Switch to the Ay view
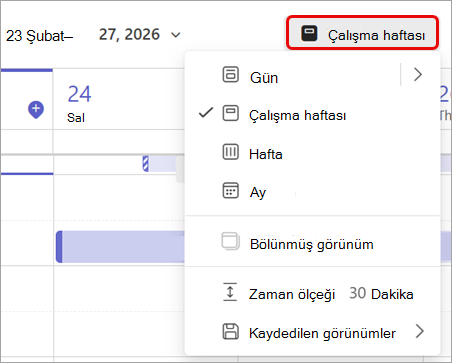The height and width of the screenshot is (363, 452). point(312,192)
